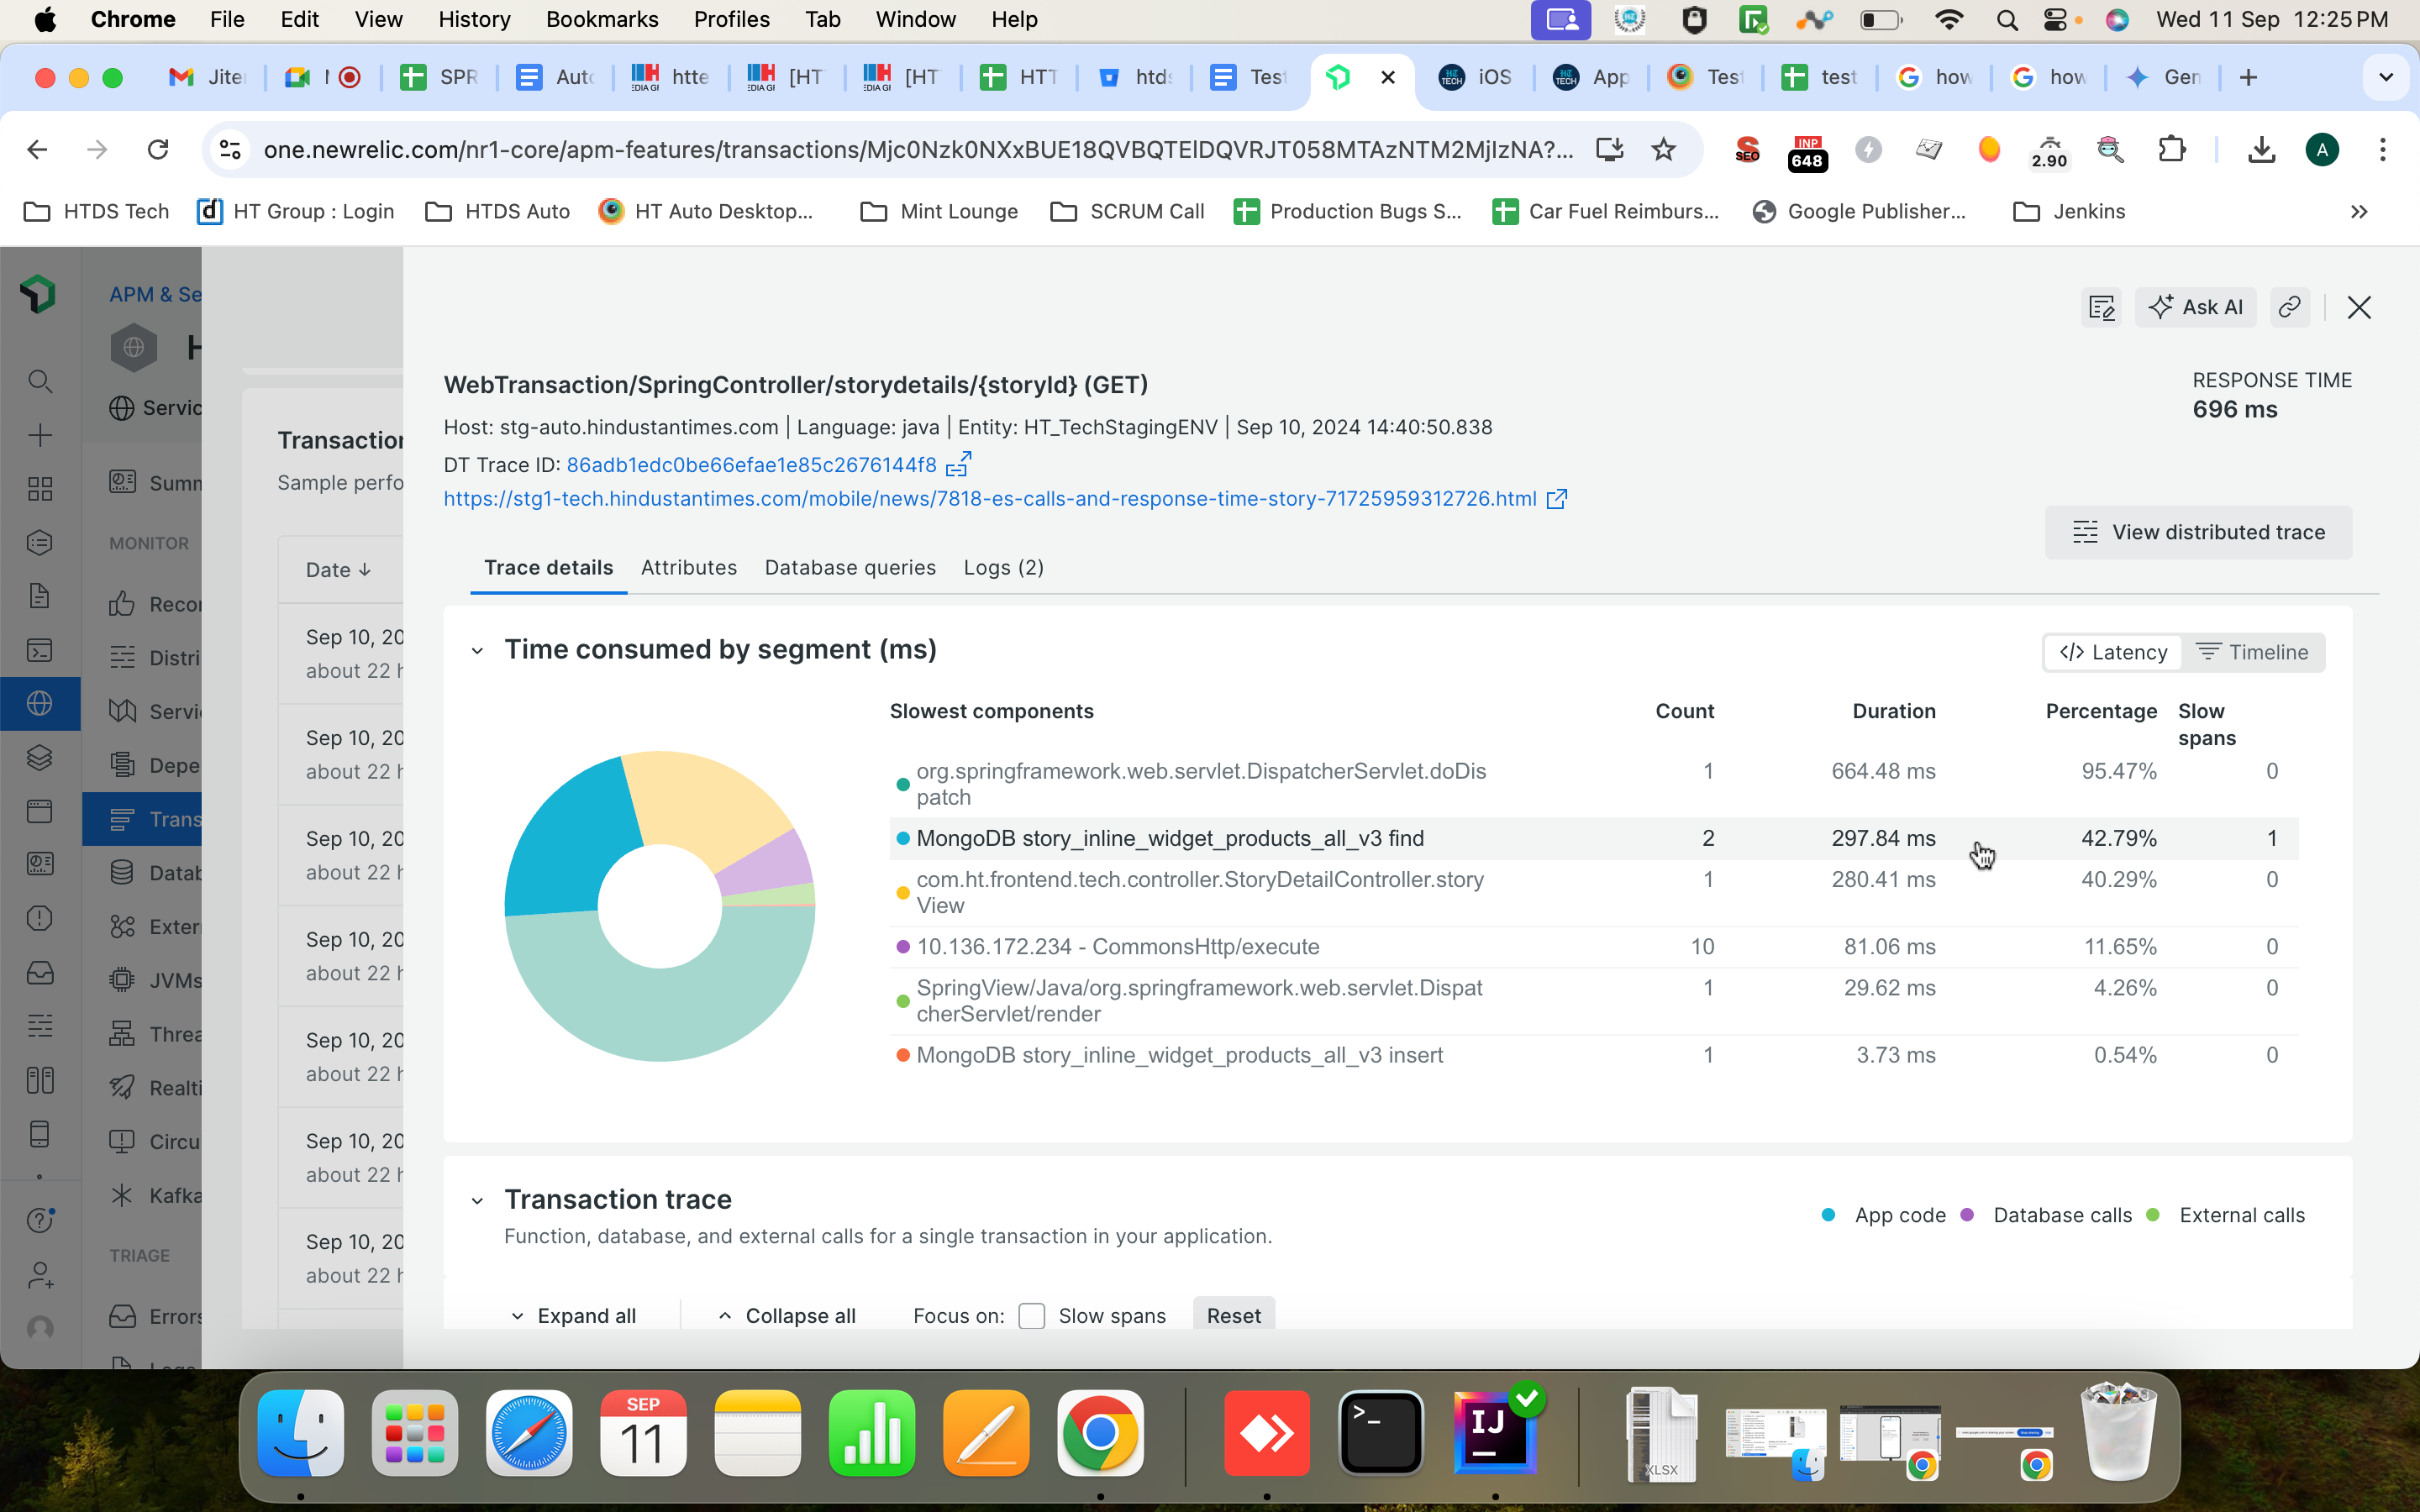2420x1512 pixels.
Task: Click the search magnifier in the left sidebar
Action: tap(40, 381)
